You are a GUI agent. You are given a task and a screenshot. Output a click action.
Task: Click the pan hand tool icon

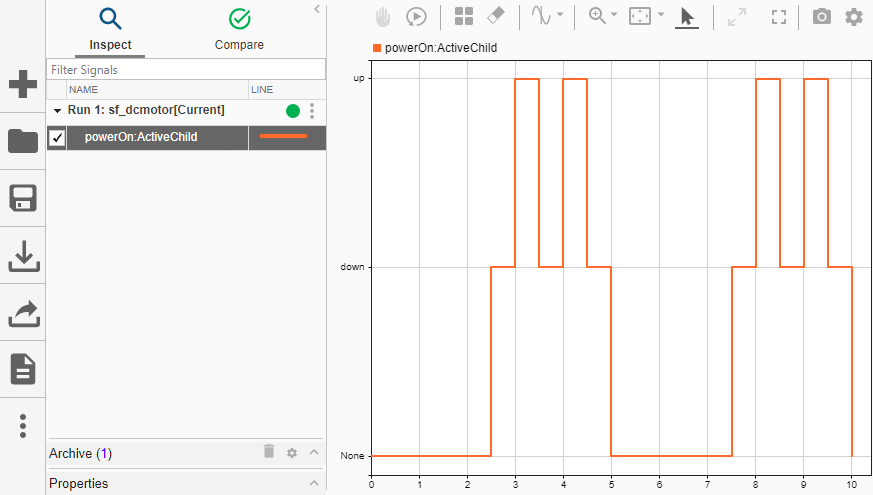[x=382, y=17]
